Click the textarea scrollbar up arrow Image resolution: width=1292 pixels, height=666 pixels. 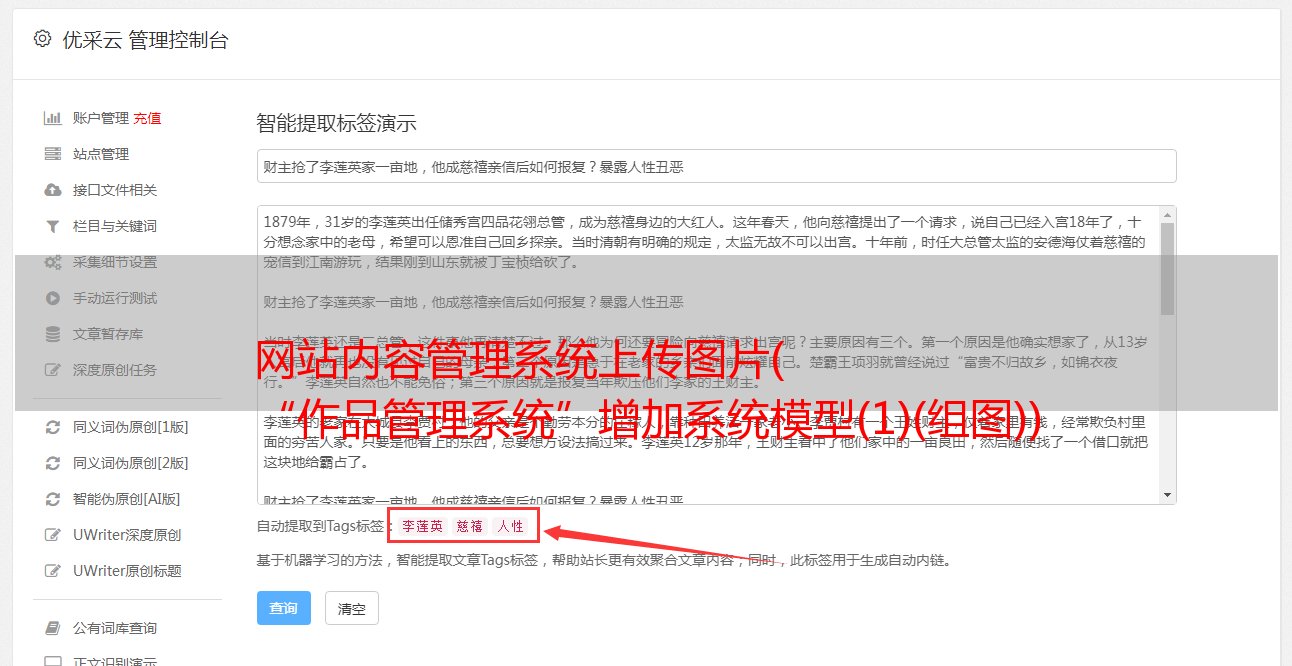point(1167,215)
